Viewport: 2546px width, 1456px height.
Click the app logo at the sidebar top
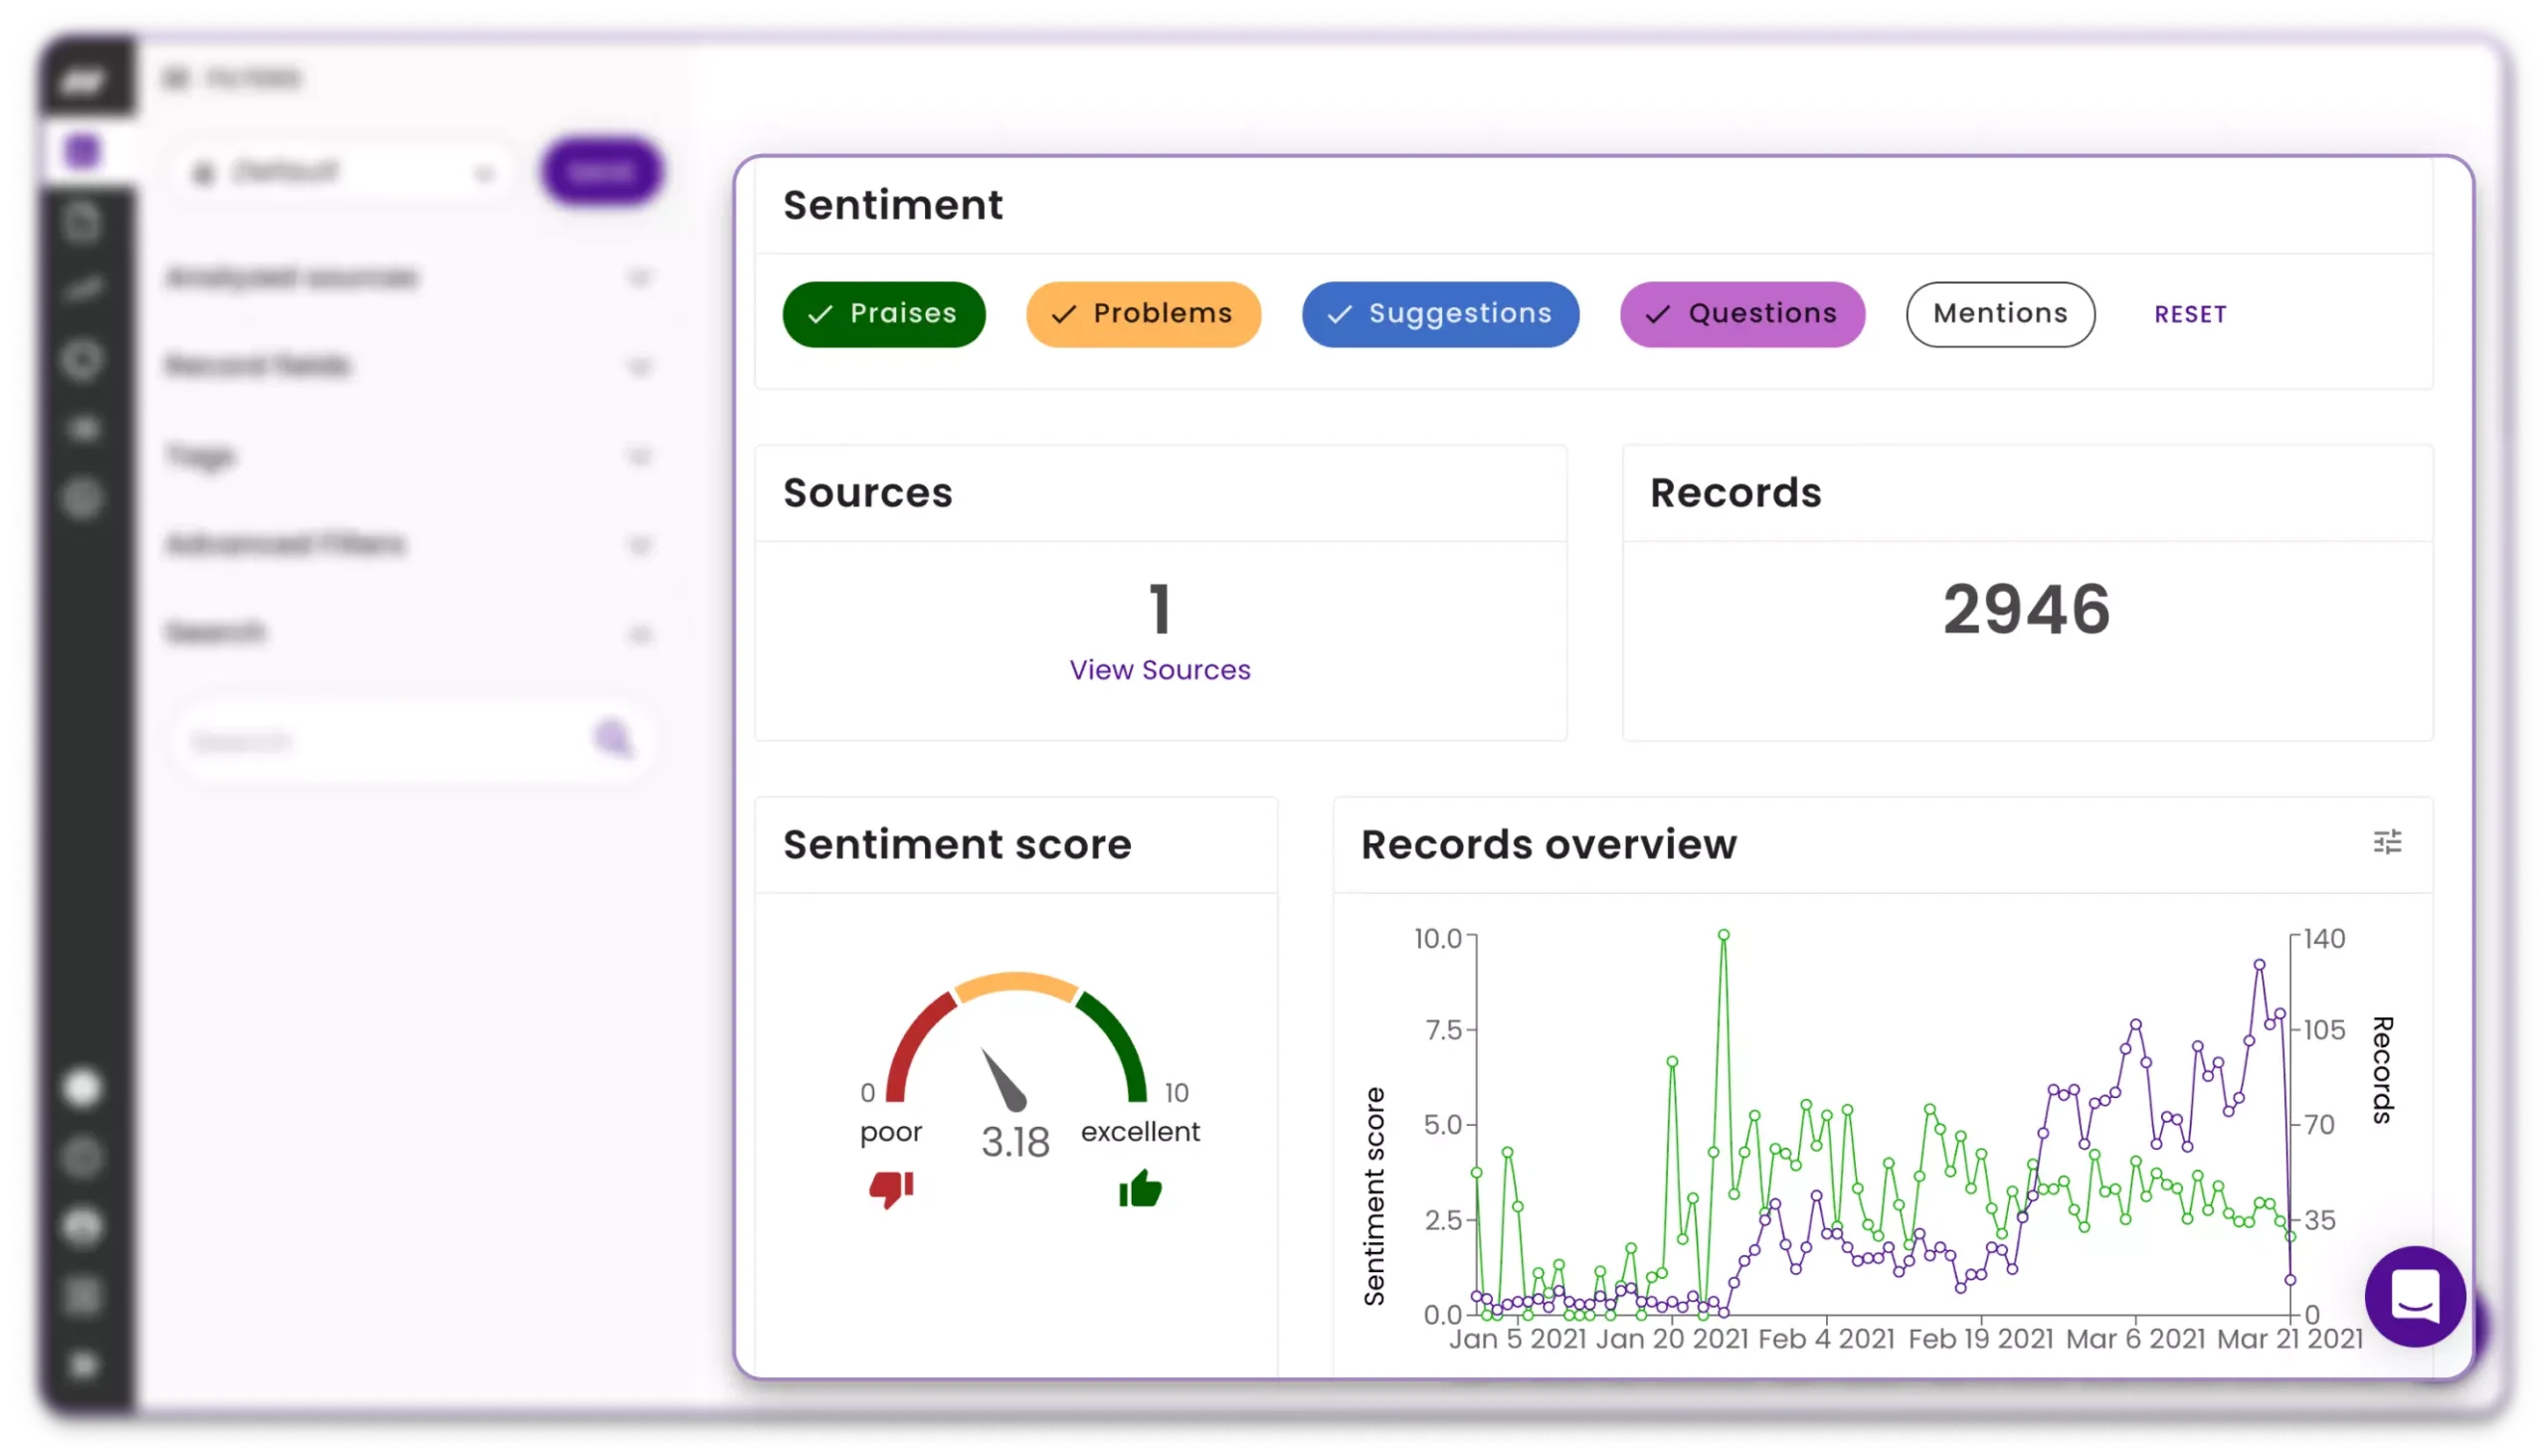tap(85, 80)
